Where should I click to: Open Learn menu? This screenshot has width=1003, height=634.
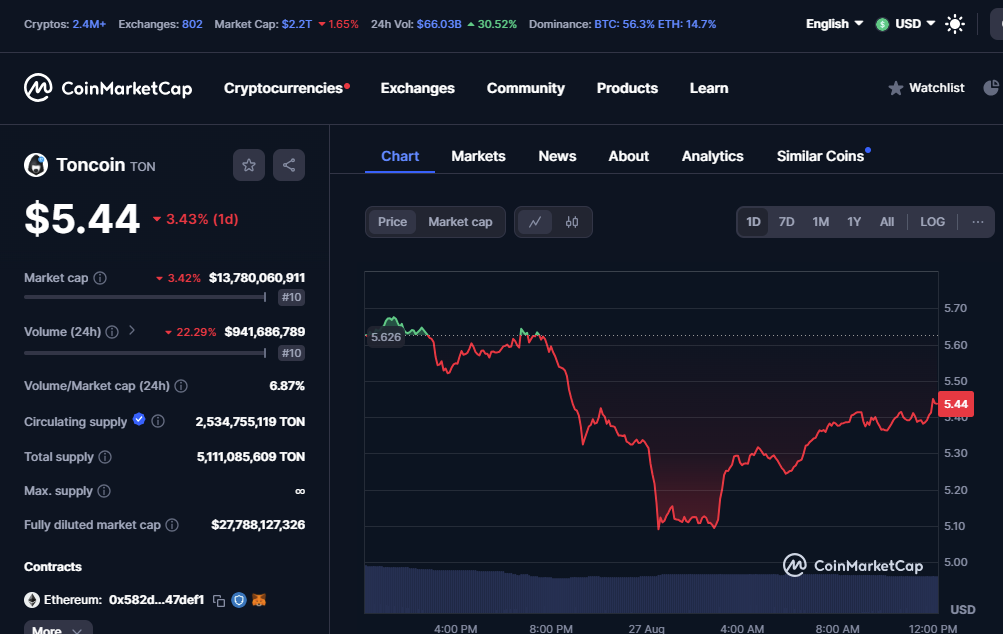point(709,88)
